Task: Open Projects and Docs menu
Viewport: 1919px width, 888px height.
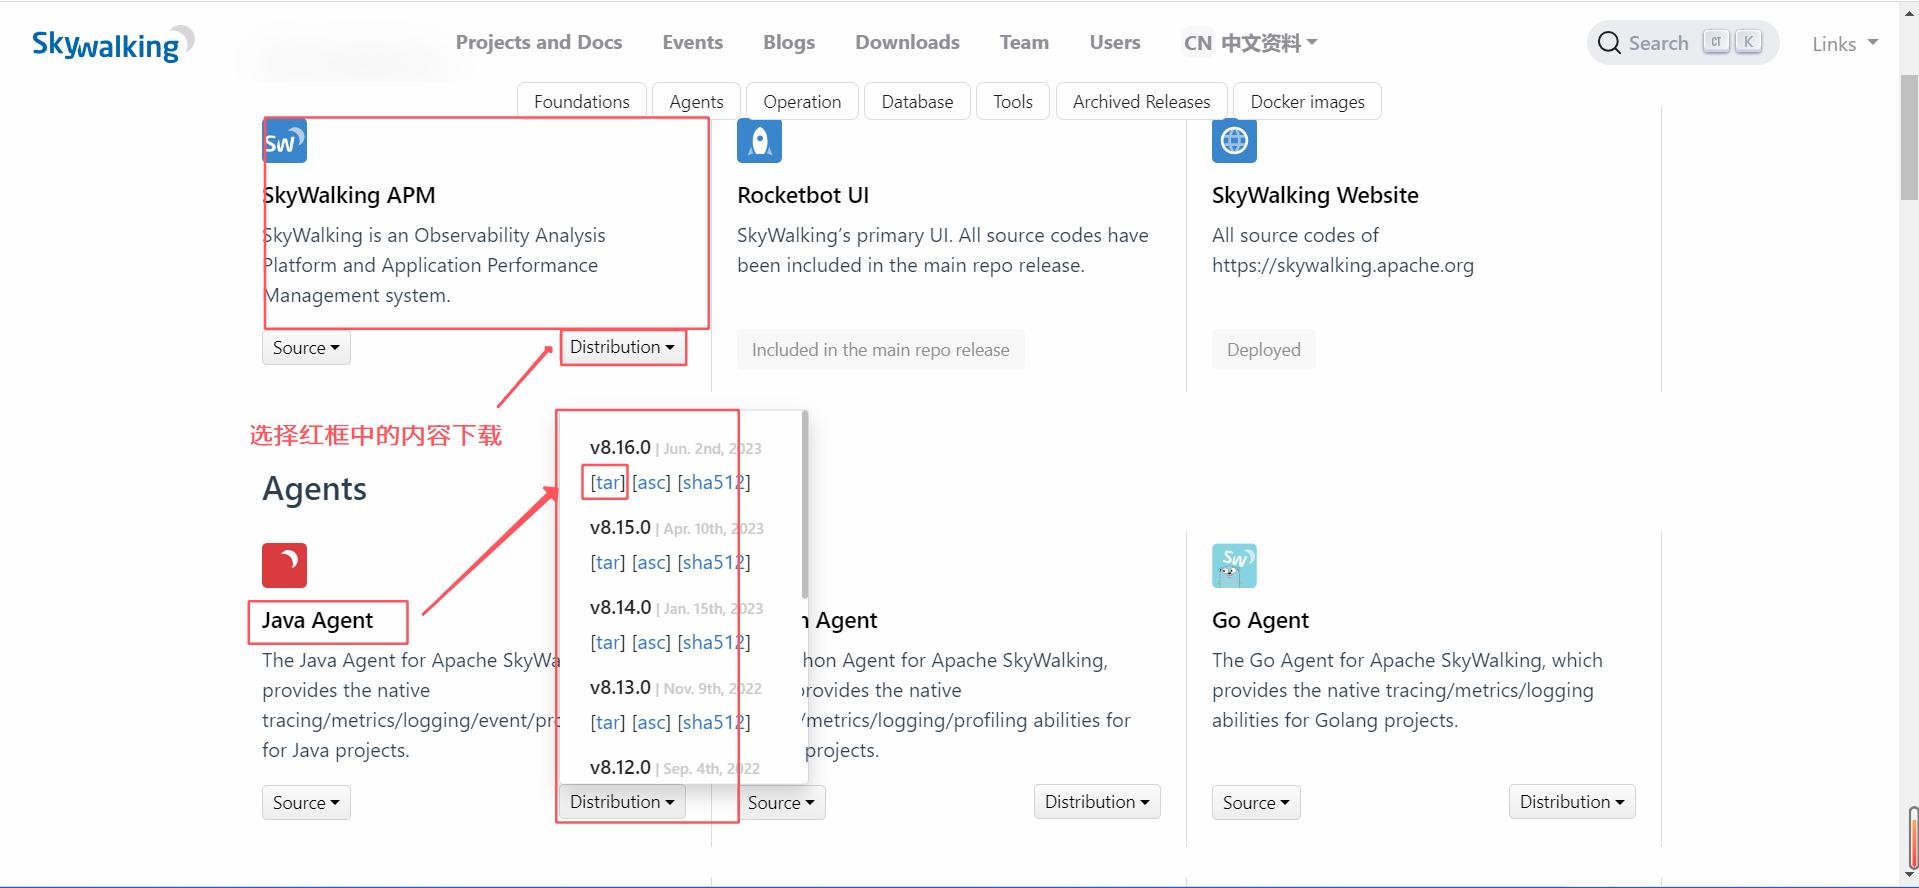Action: pyautogui.click(x=539, y=42)
